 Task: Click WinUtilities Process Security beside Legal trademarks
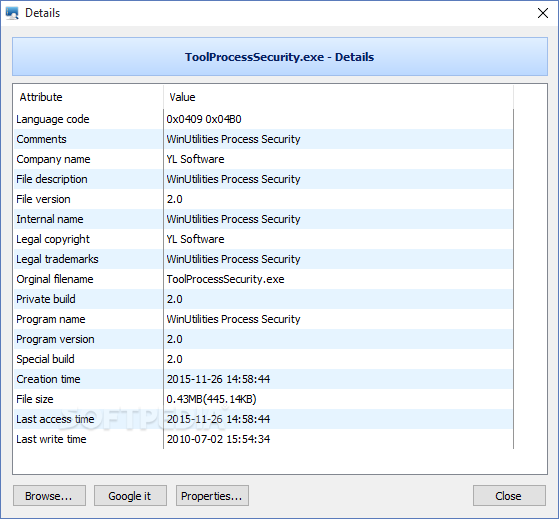233,259
